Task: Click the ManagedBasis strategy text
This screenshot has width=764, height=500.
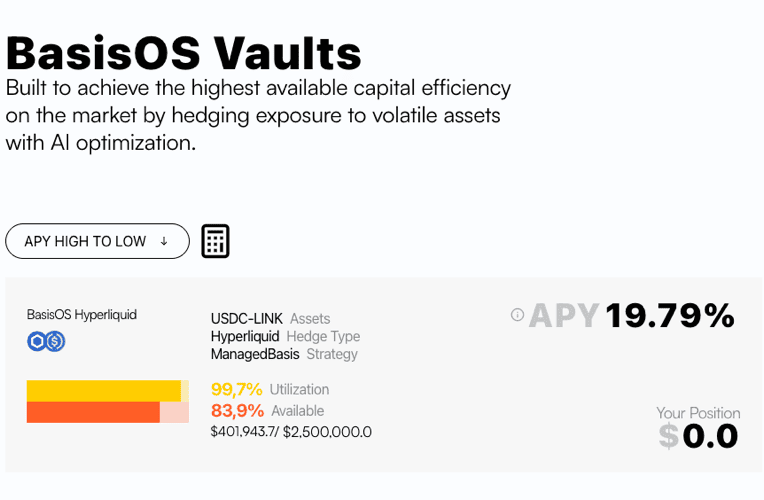Action: [255, 354]
